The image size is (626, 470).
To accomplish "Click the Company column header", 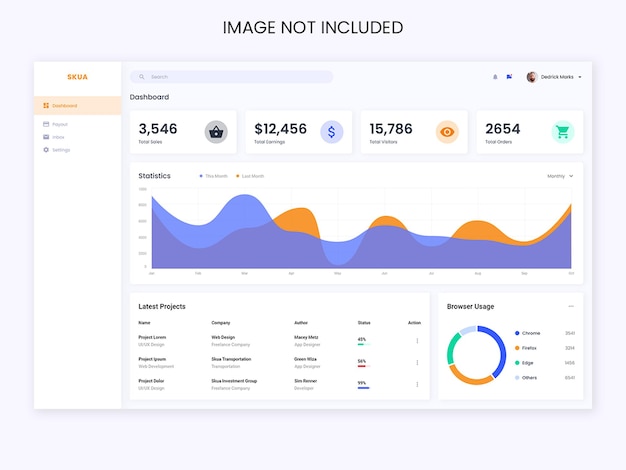I will pos(221,323).
